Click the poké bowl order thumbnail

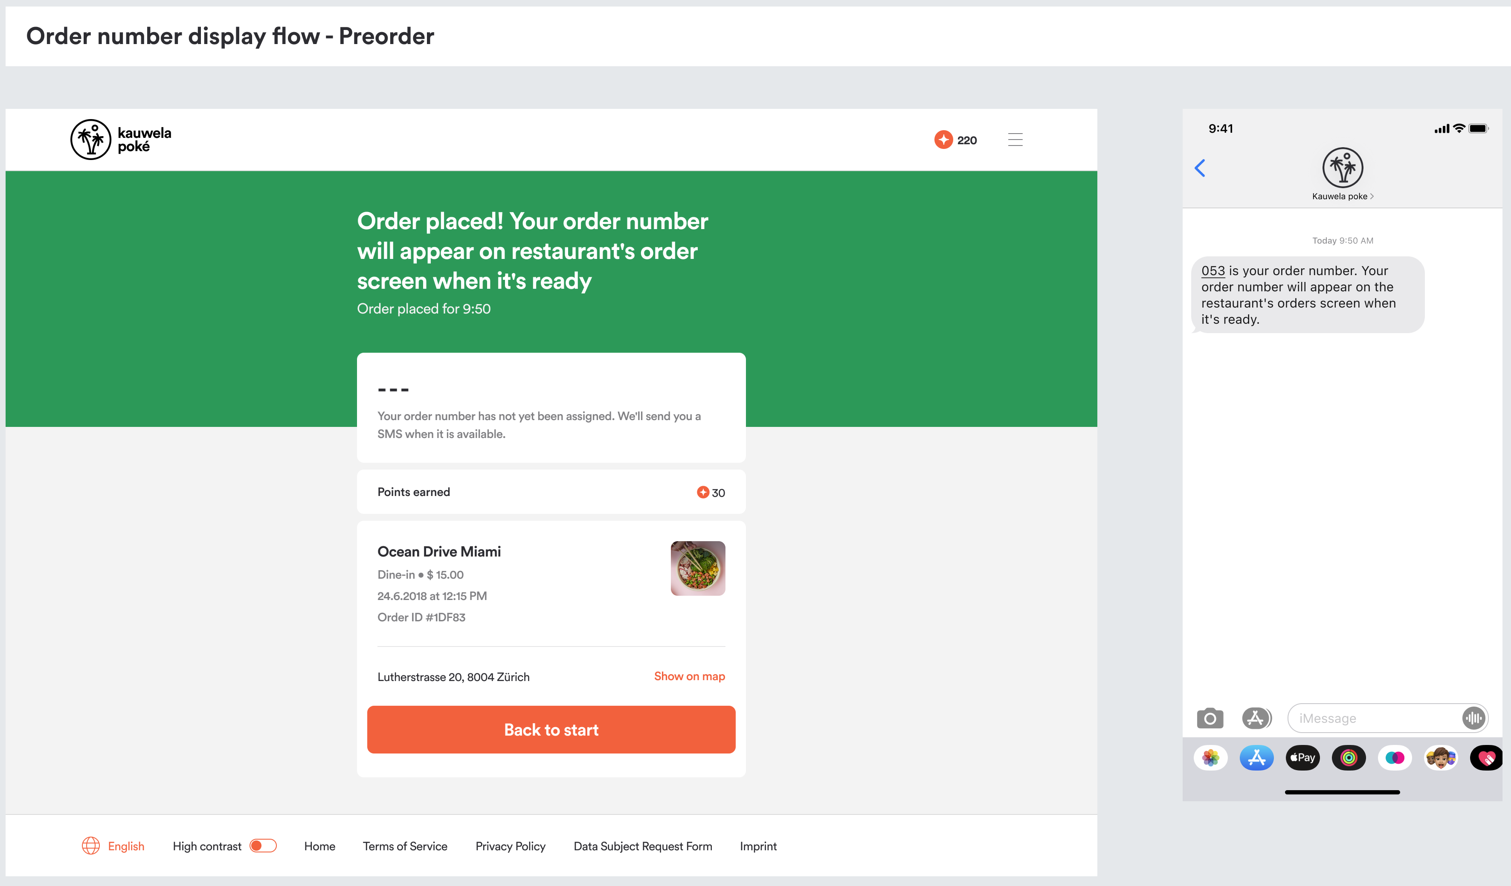click(x=698, y=568)
